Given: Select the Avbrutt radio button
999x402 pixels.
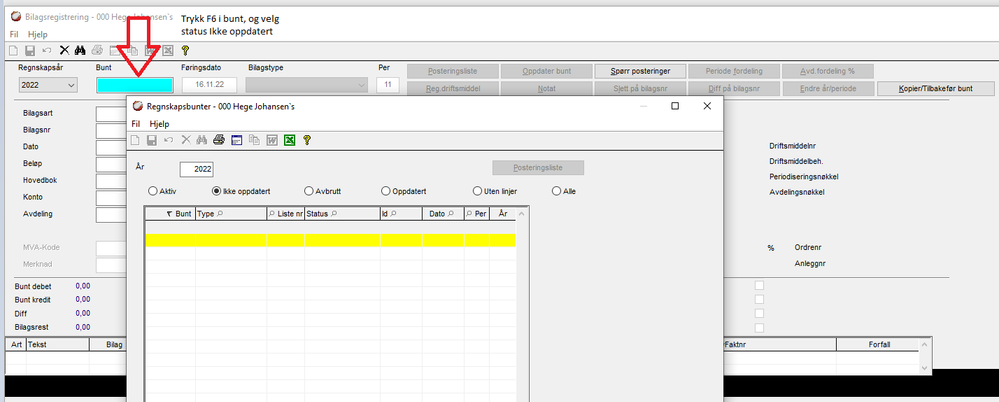Looking at the screenshot, I should pos(309,190).
